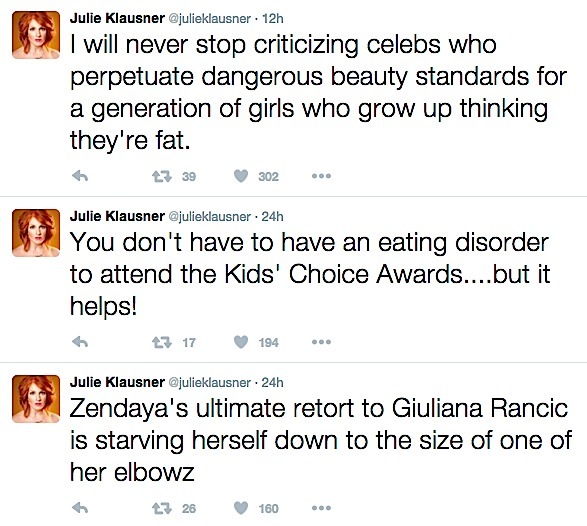Viewport: 587px width, 526px height.
Task: Open Julie Klausner's avatar on the third tweet
Action: (x=36, y=399)
